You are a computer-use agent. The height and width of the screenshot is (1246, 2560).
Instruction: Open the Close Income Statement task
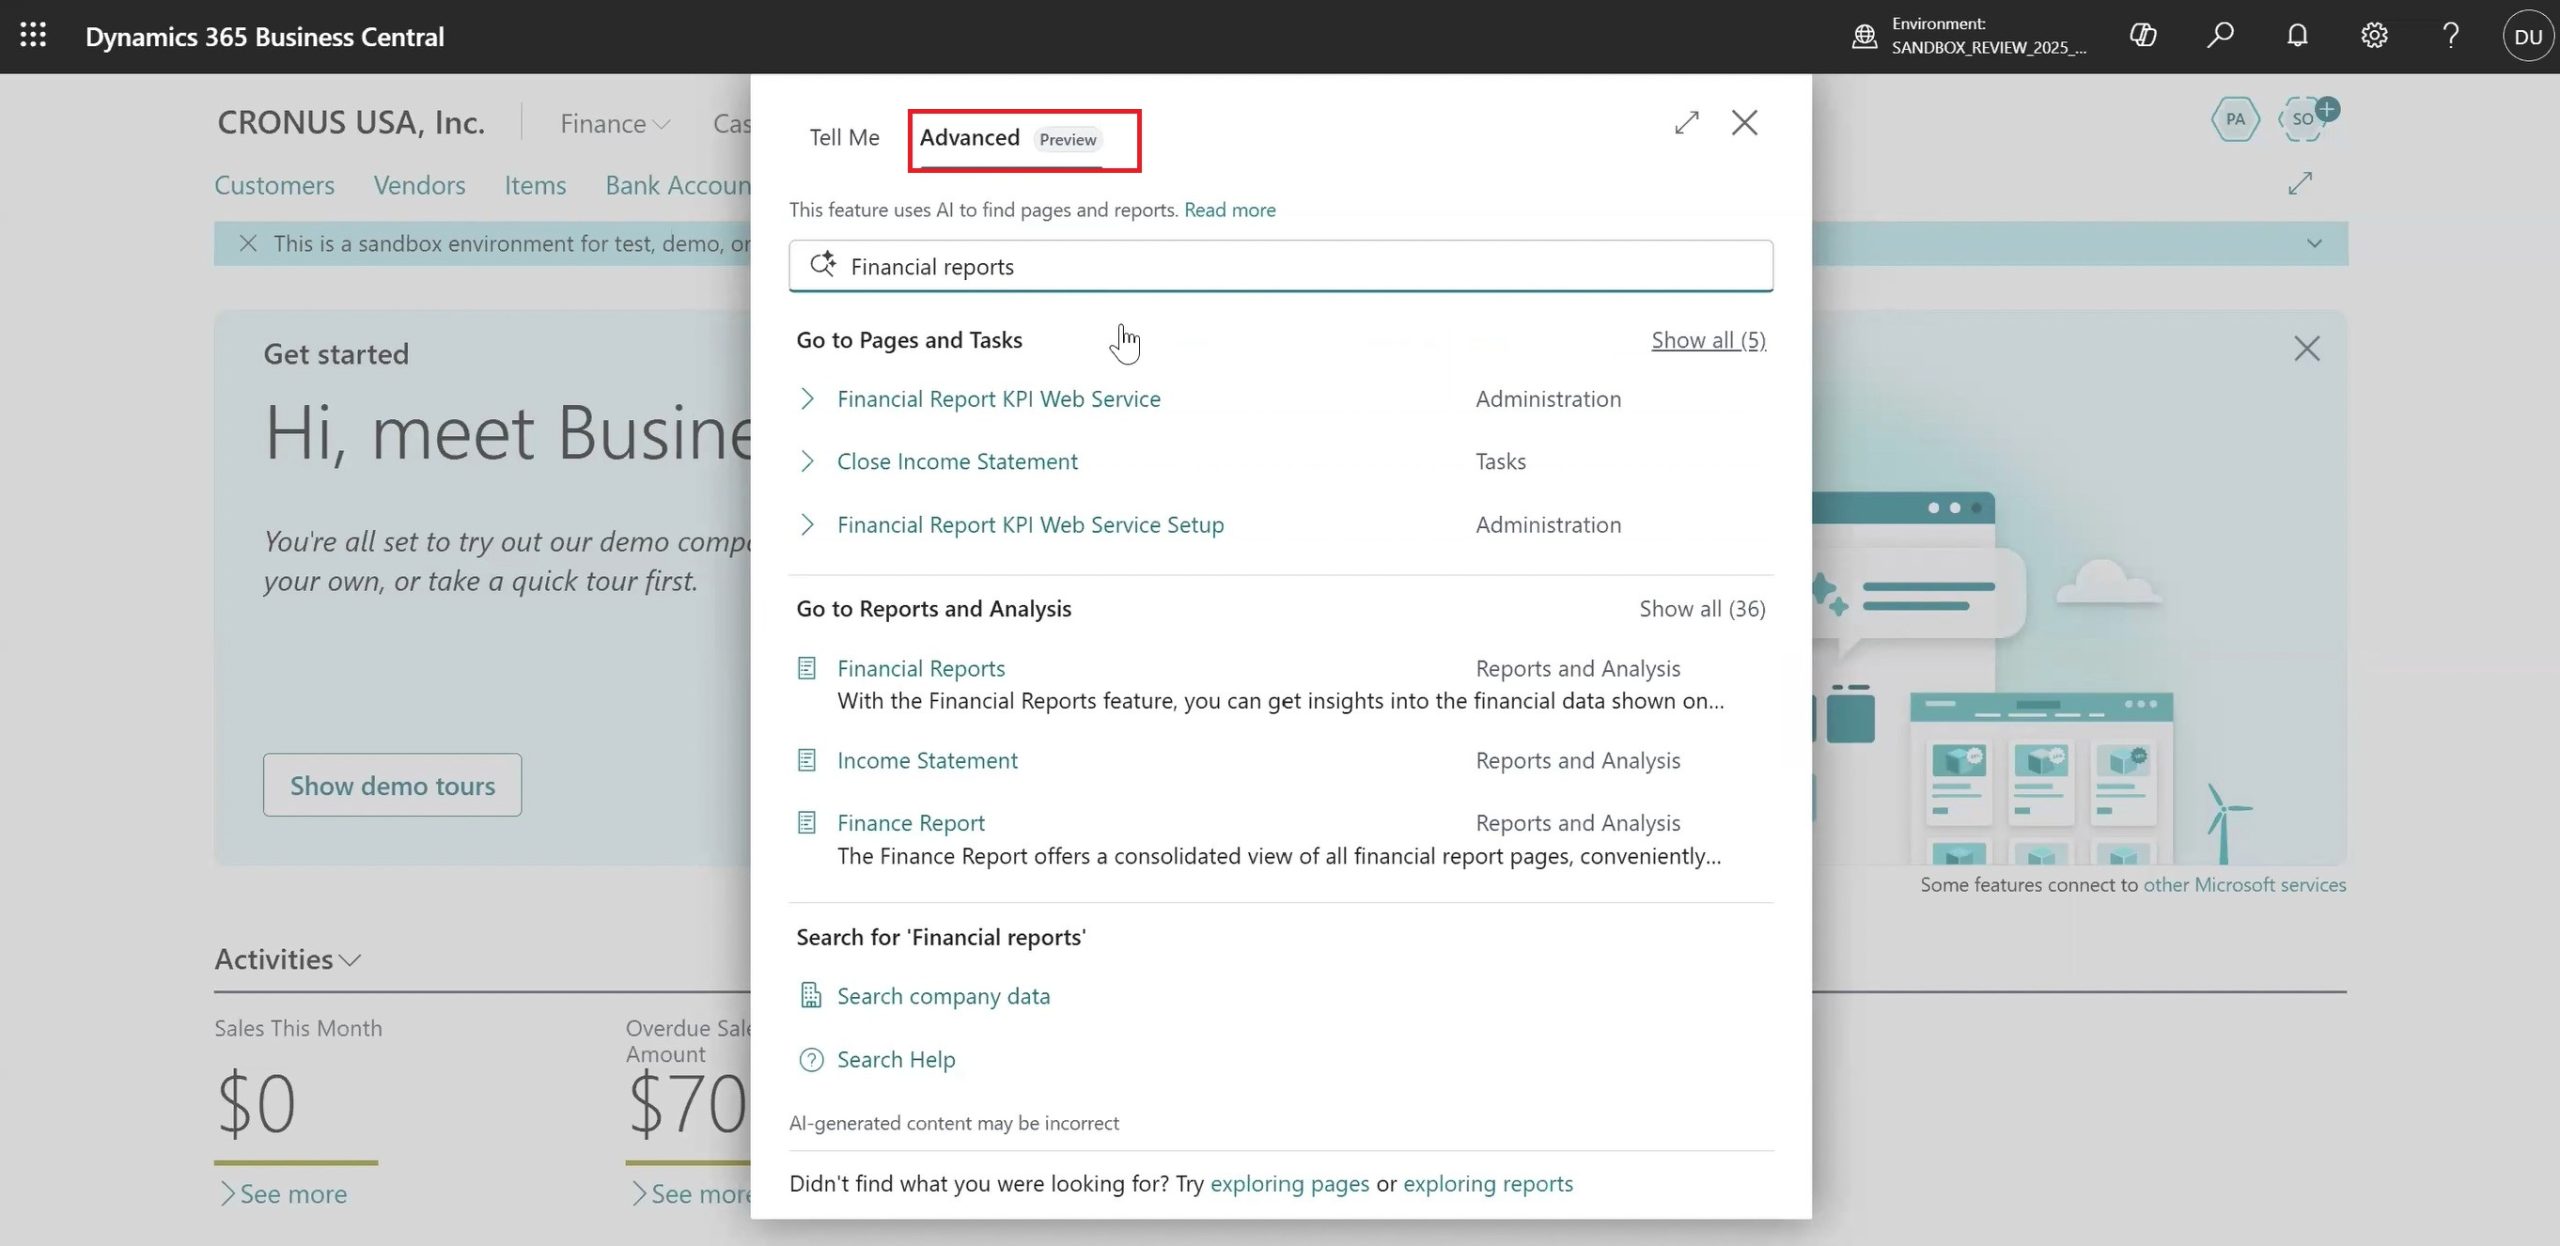coord(956,462)
